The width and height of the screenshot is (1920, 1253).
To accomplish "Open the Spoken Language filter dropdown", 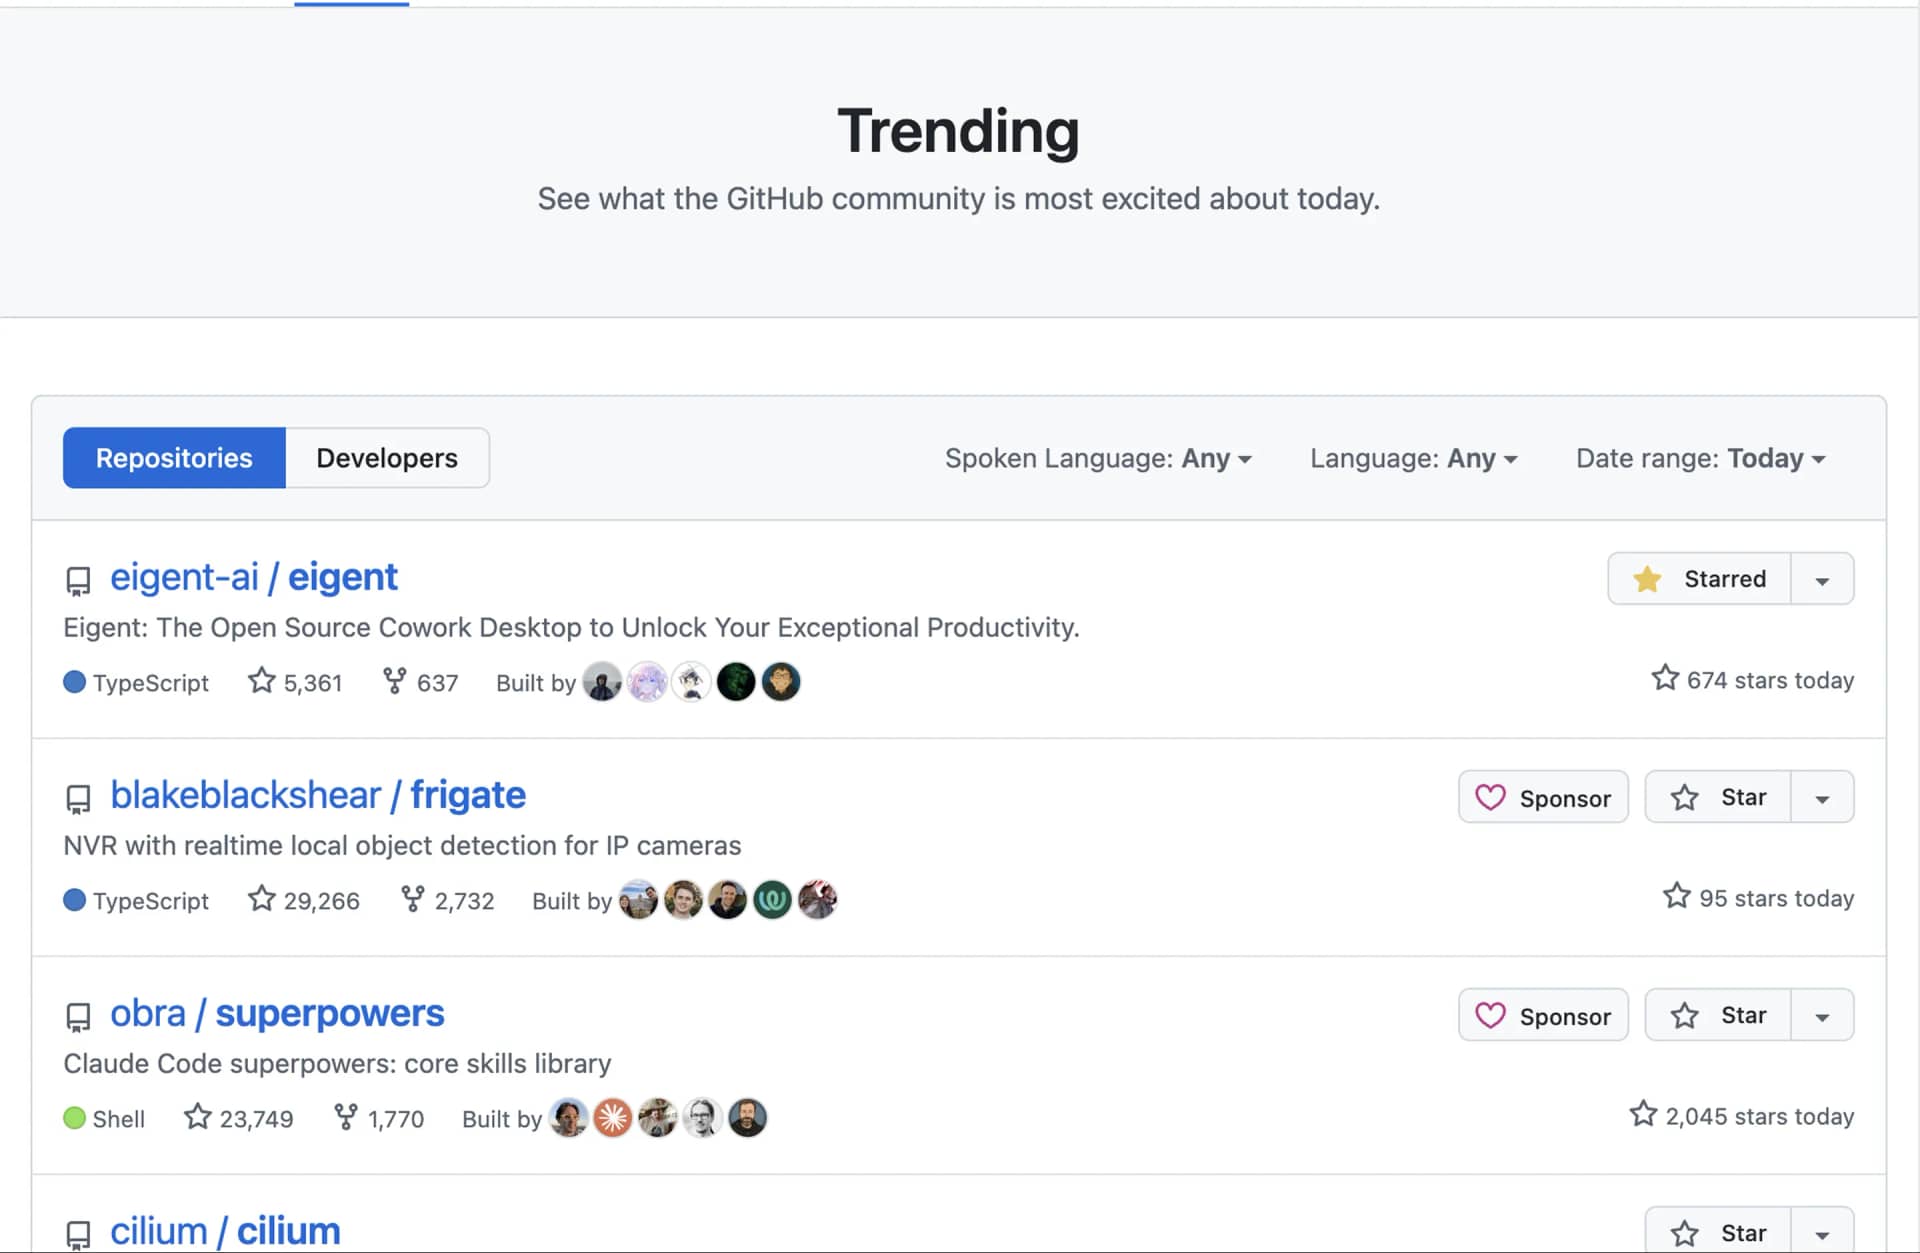I will tap(1097, 458).
